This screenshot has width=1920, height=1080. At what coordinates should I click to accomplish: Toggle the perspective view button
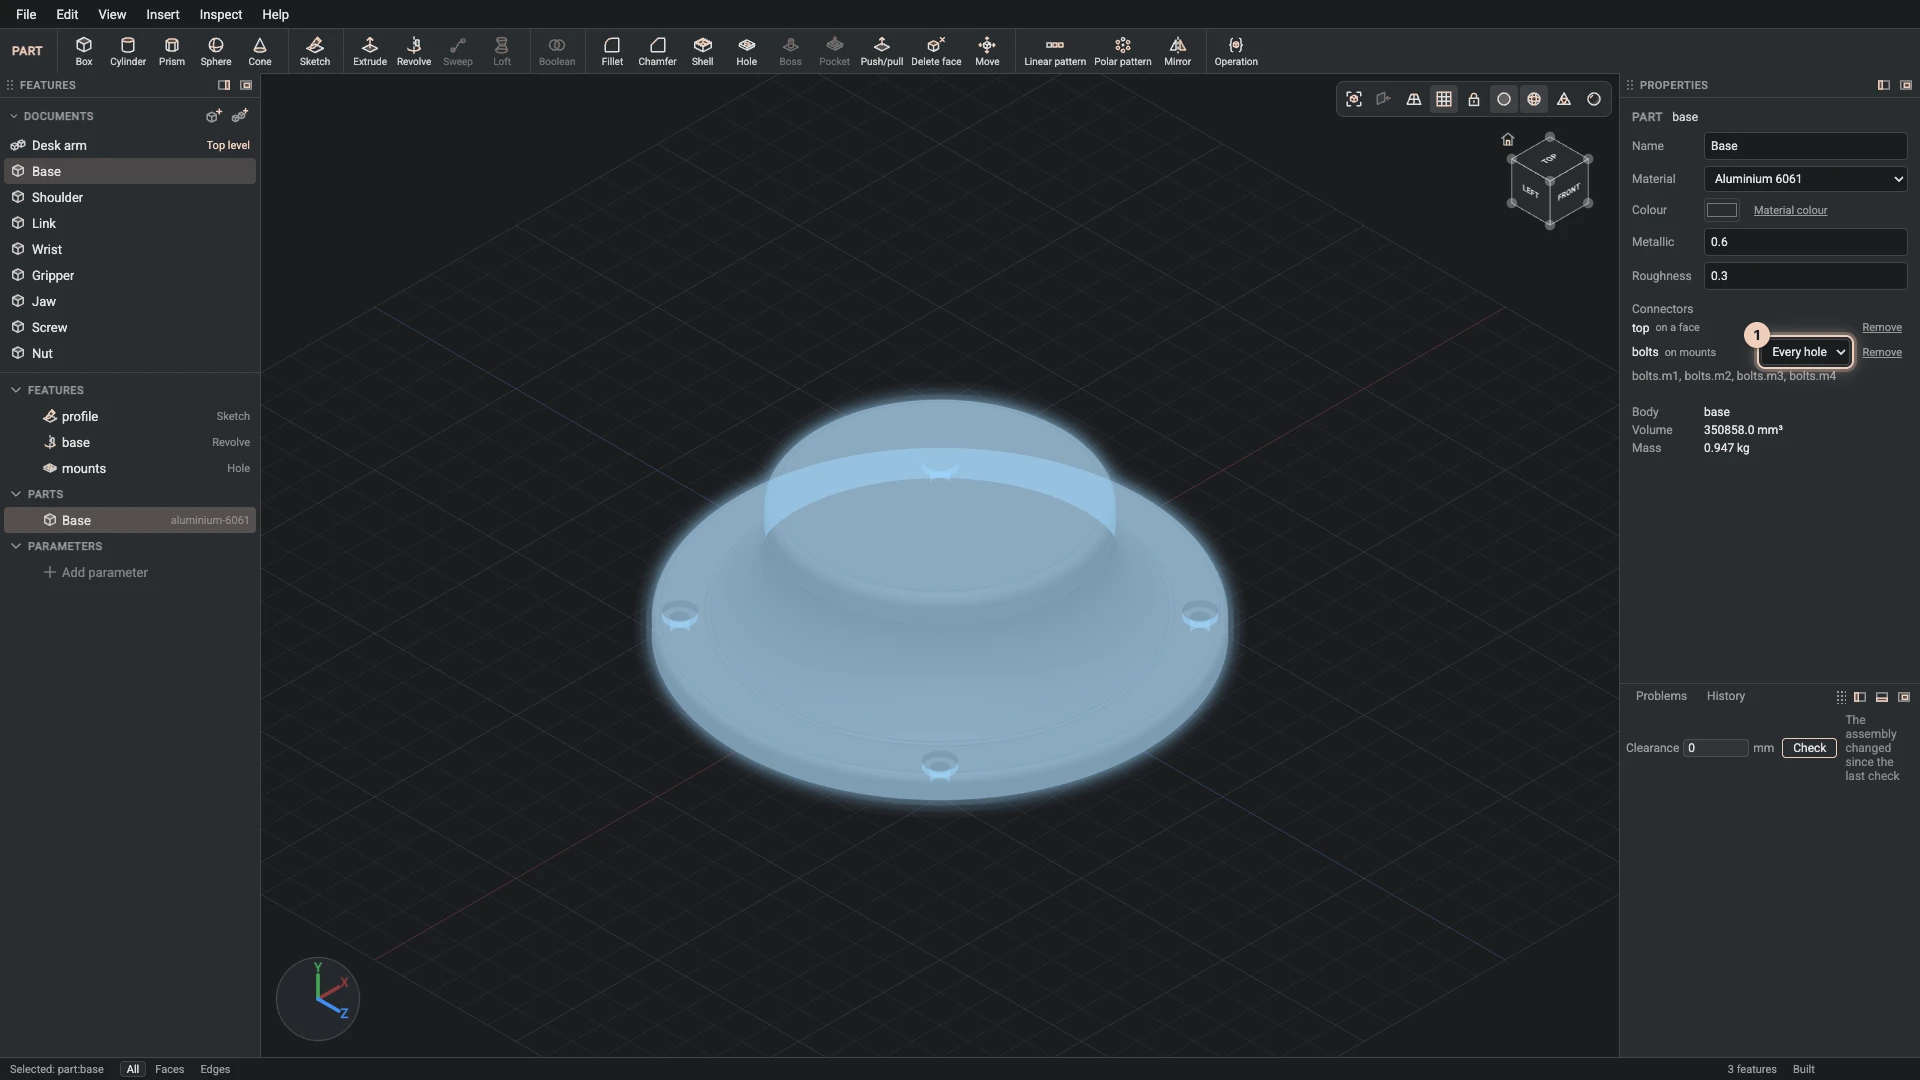click(x=1413, y=99)
